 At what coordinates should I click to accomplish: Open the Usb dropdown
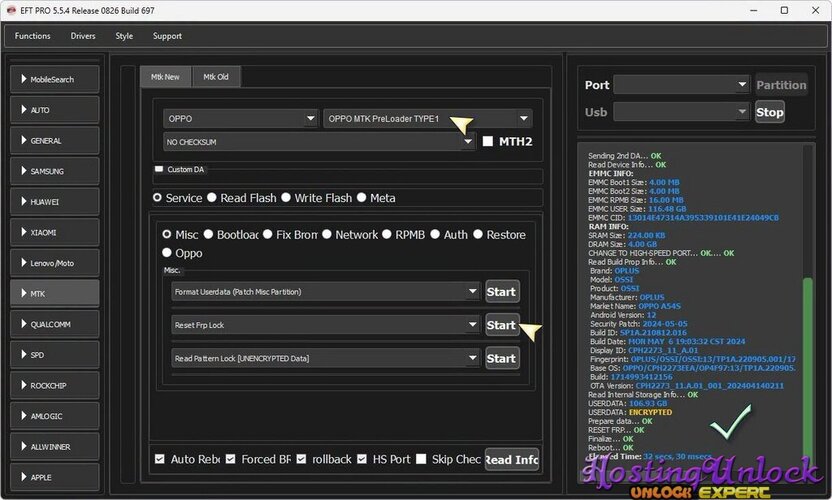(681, 112)
